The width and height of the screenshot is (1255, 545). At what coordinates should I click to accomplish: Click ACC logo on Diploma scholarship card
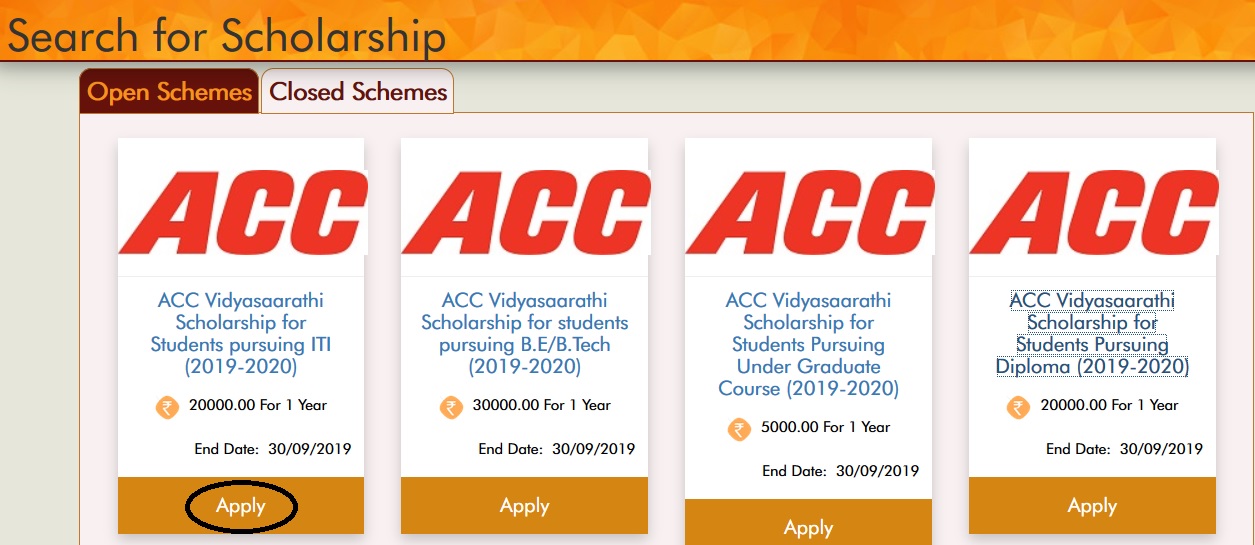pyautogui.click(x=1093, y=210)
